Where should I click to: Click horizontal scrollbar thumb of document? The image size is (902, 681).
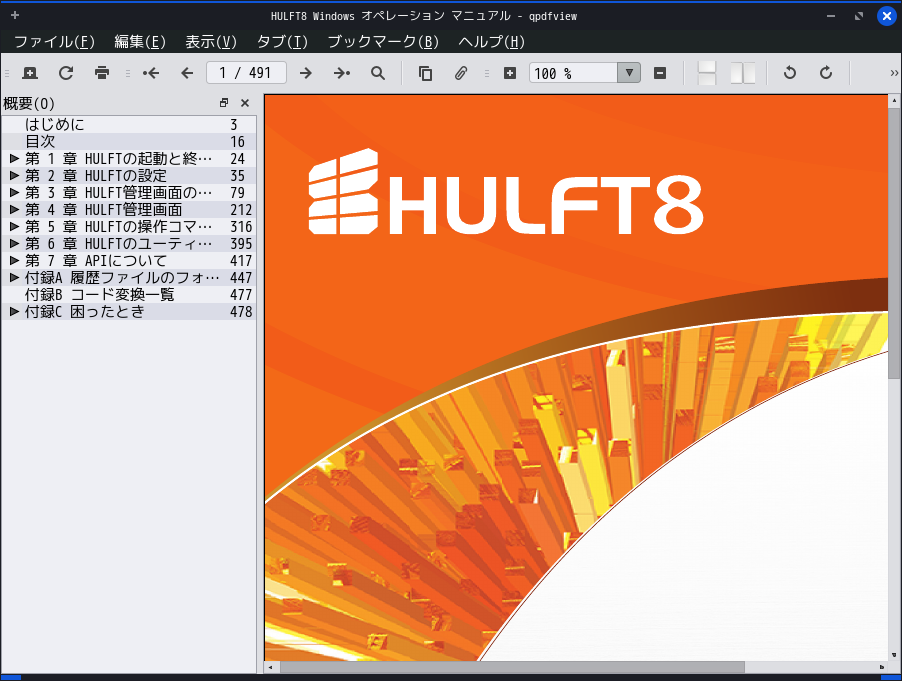(x=512, y=667)
